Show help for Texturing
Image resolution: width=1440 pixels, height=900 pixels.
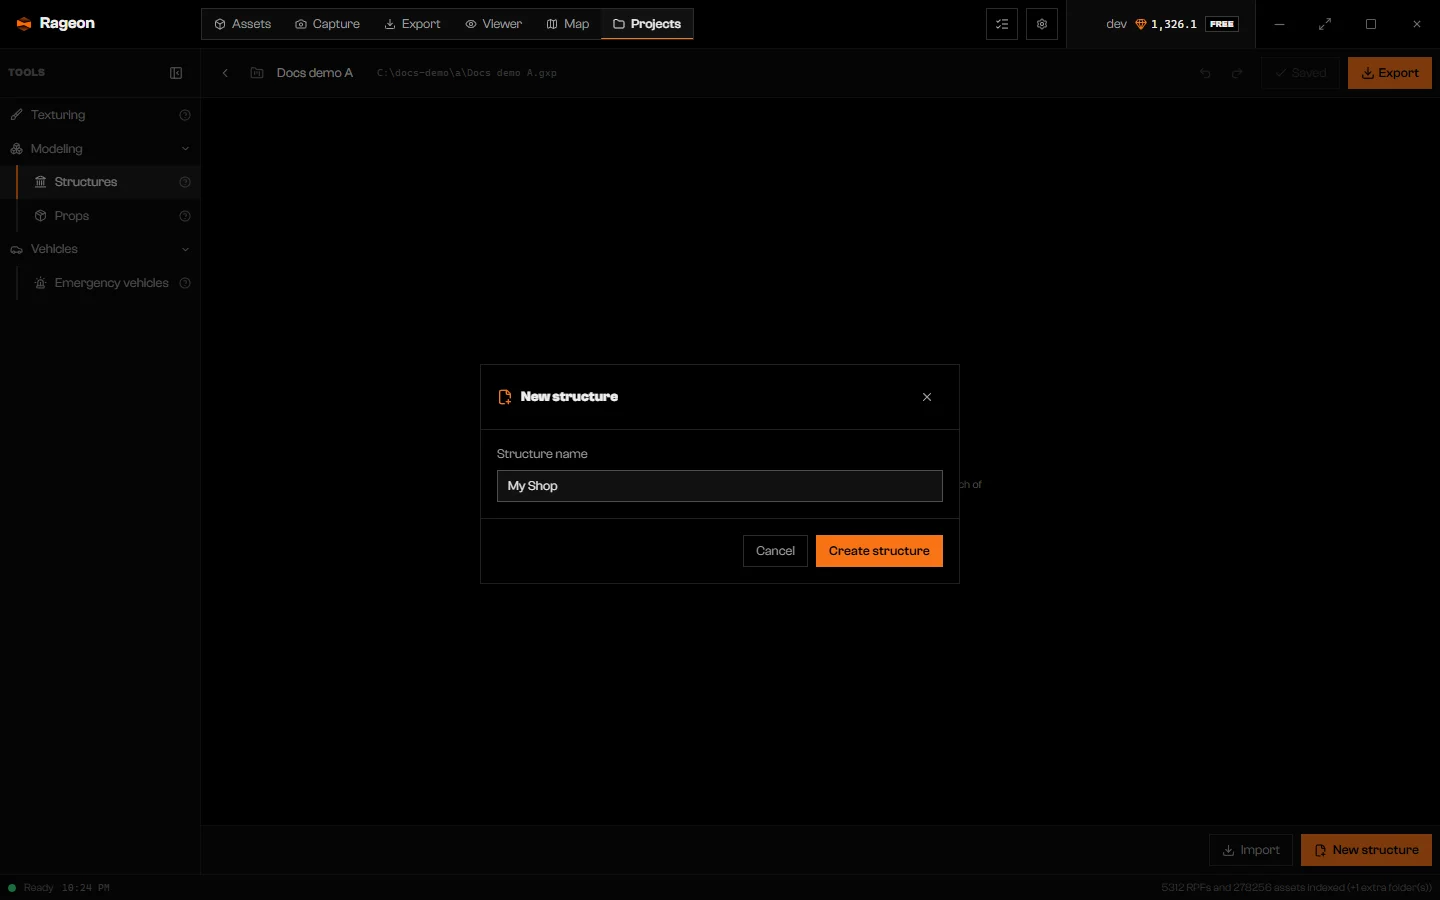pos(185,115)
